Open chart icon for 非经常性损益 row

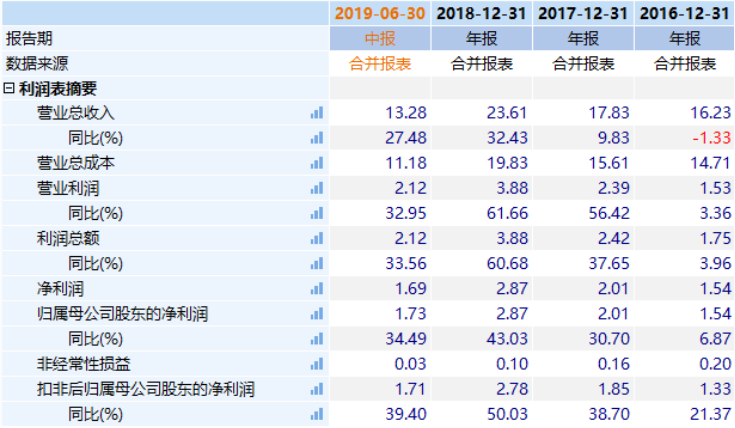click(317, 364)
